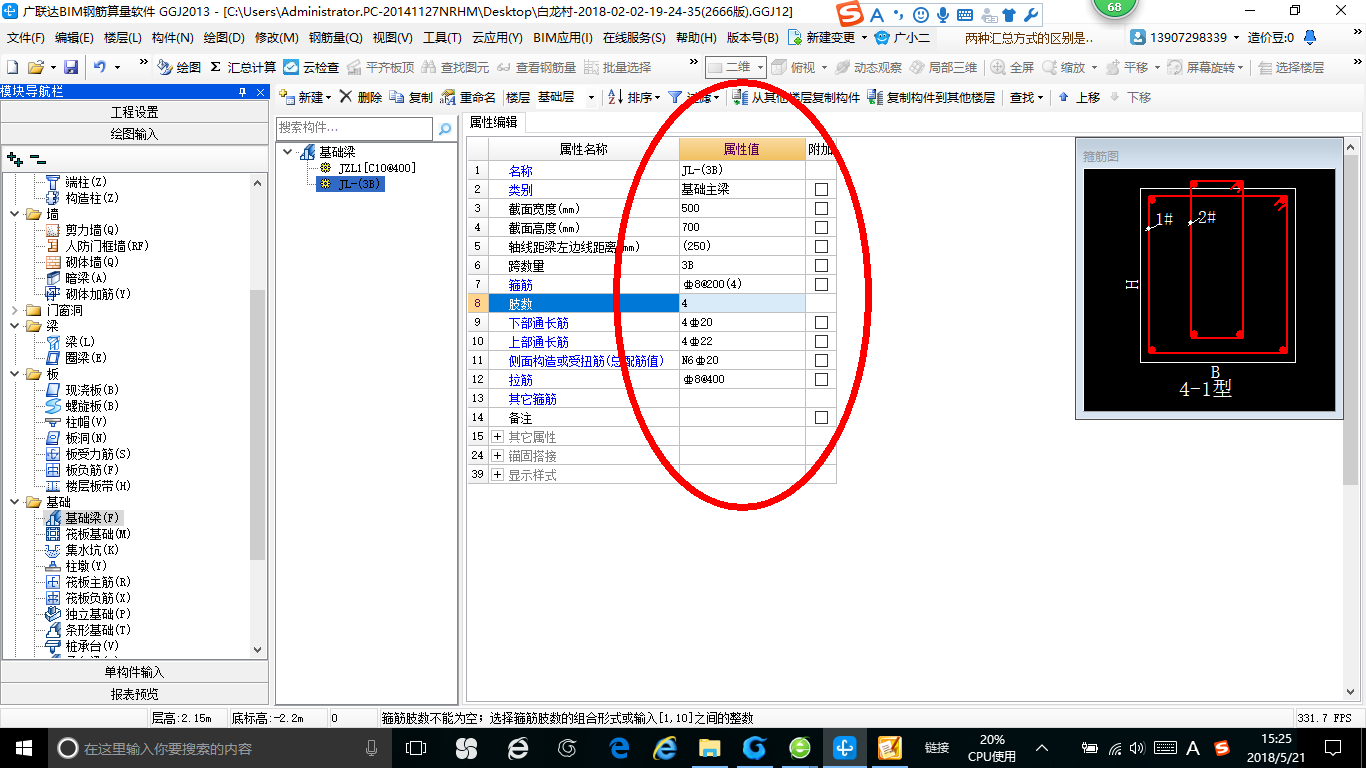Expand the 其它属性 property group
Viewport: 1366px width, 768px height.
(498, 437)
